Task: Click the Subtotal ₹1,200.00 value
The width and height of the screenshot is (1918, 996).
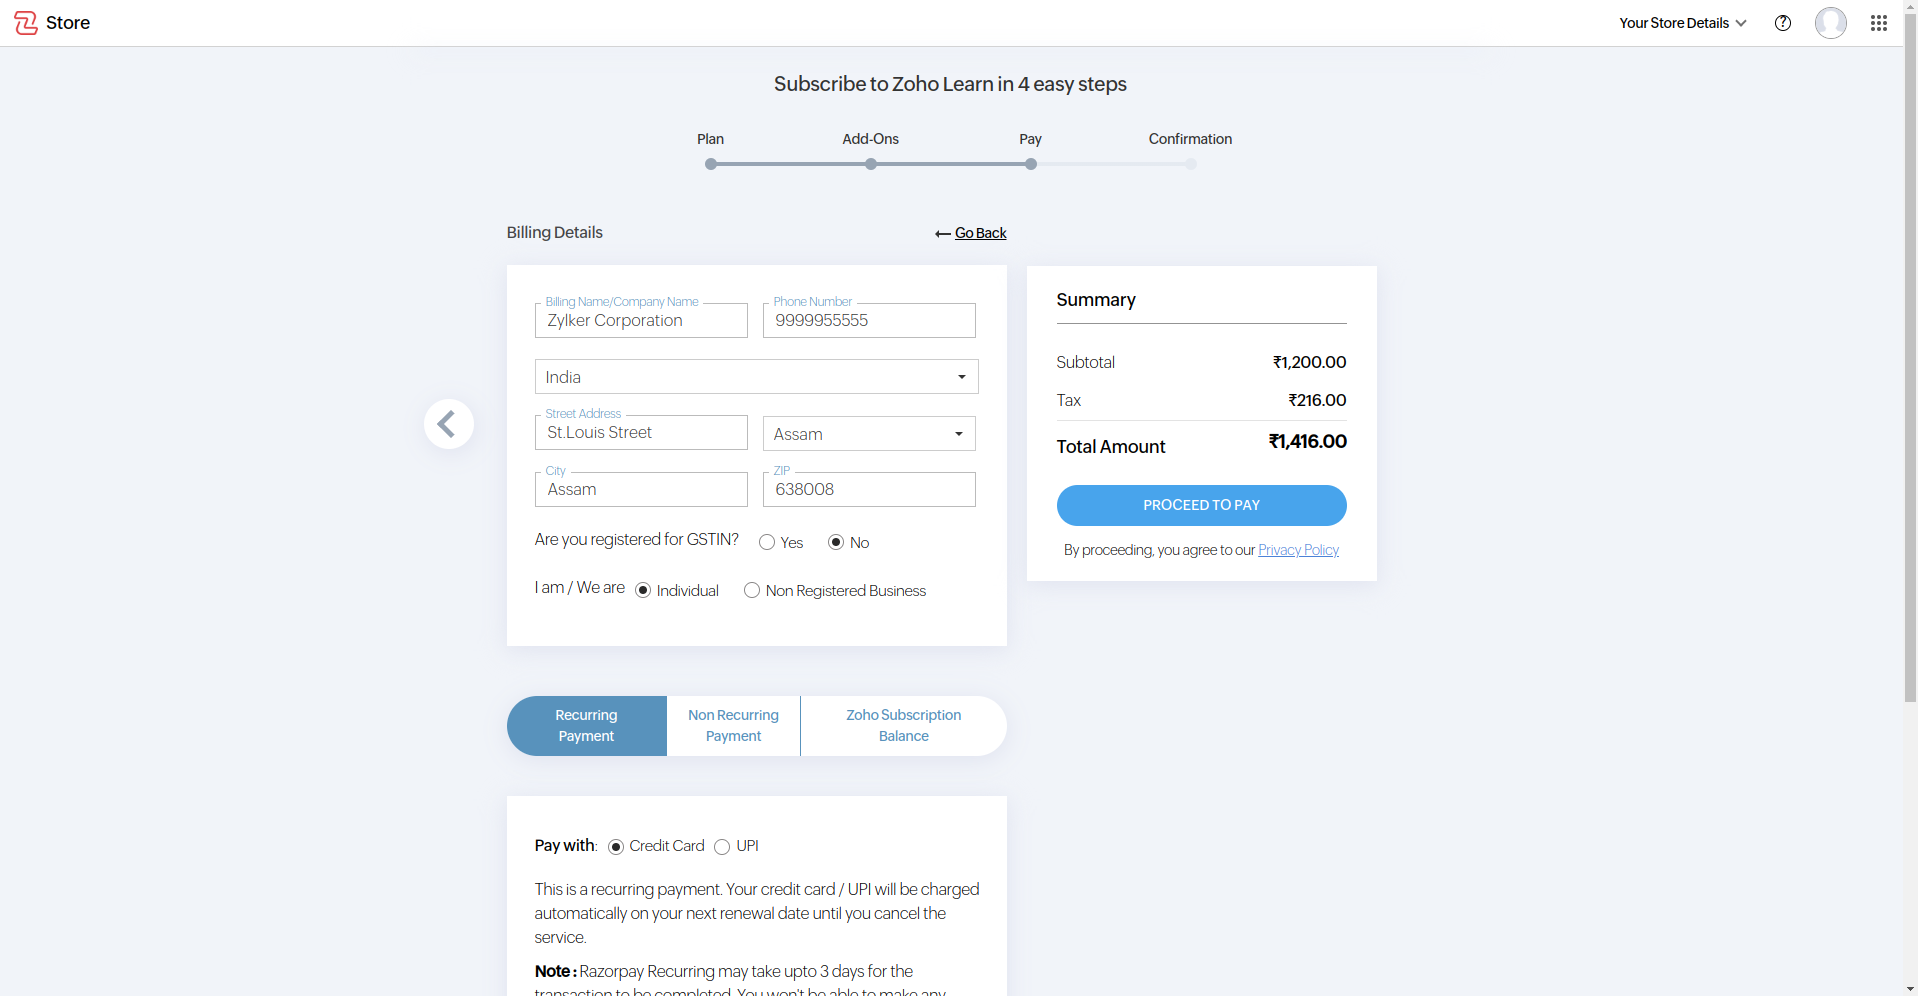Action: click(1309, 362)
